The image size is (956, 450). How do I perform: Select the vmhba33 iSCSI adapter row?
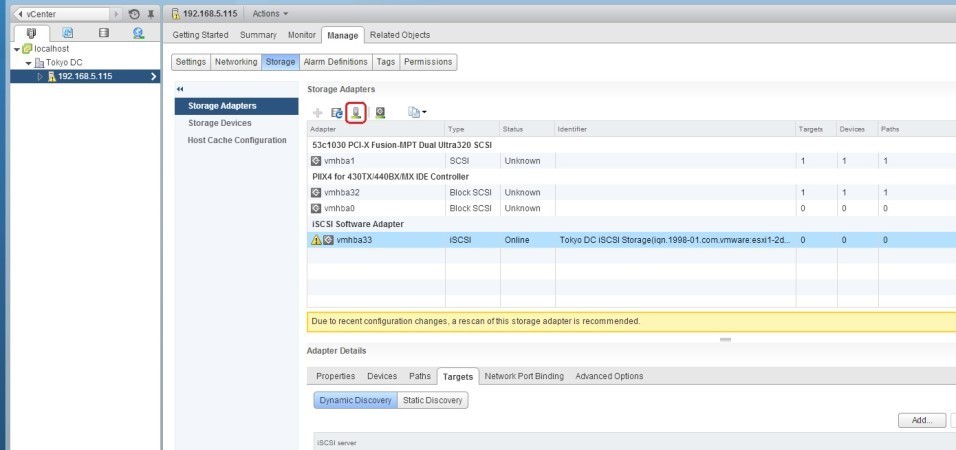[x=632, y=240]
